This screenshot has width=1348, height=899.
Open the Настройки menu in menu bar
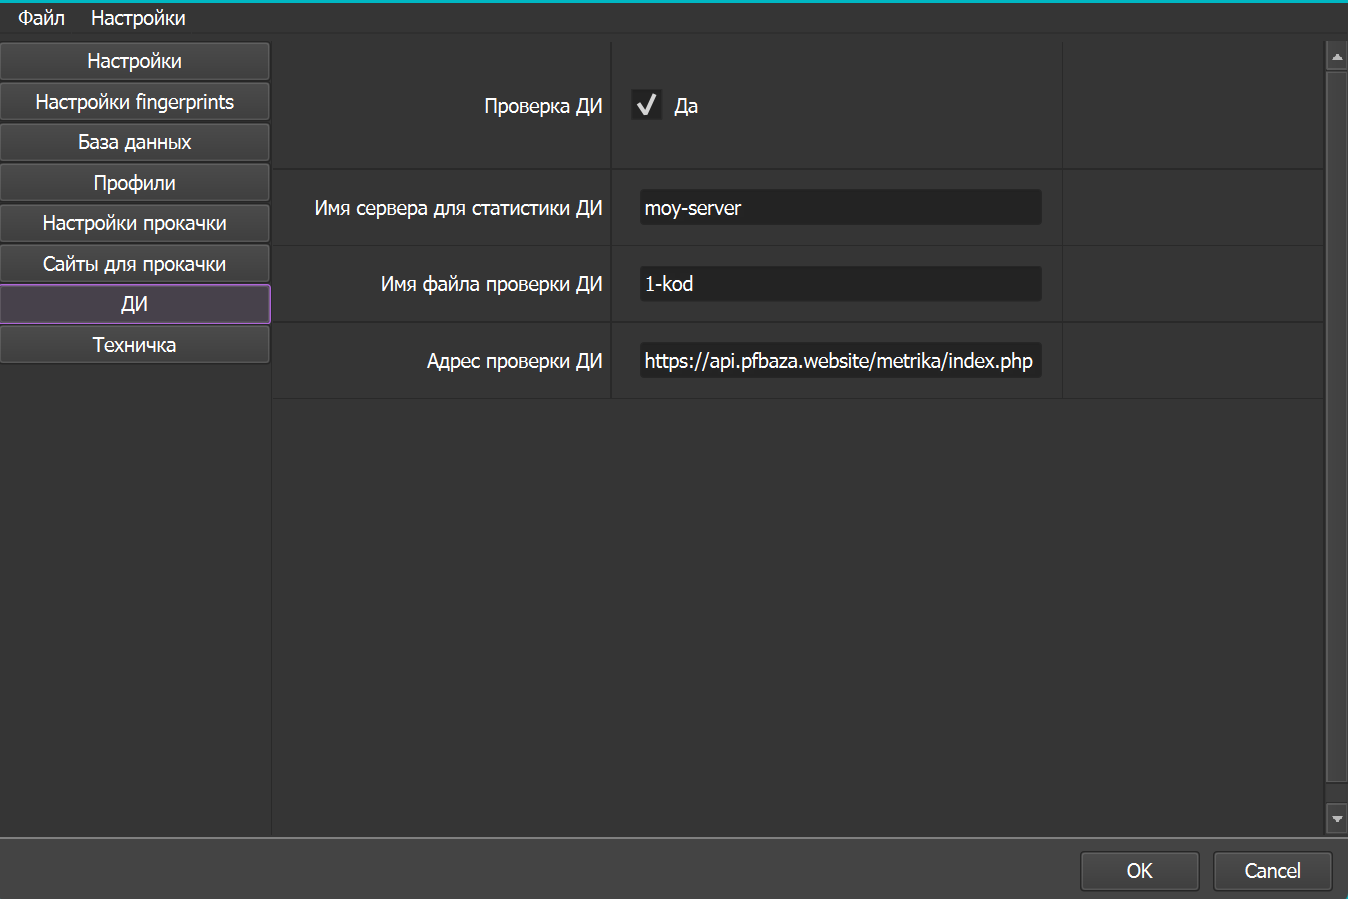coord(138,18)
